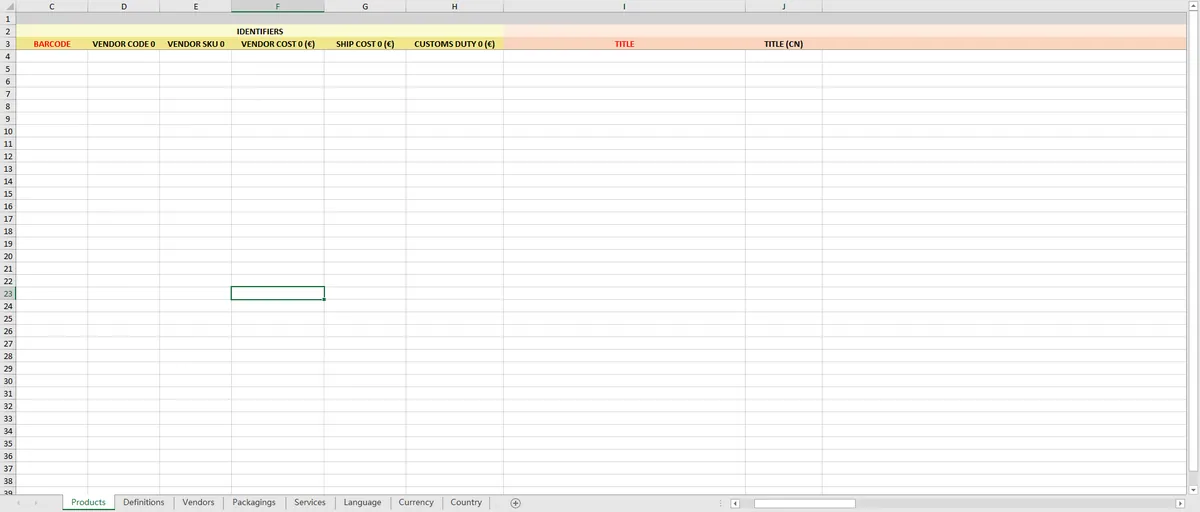Select the red TITLE header cell
The height and width of the screenshot is (512, 1200).
[624, 44]
